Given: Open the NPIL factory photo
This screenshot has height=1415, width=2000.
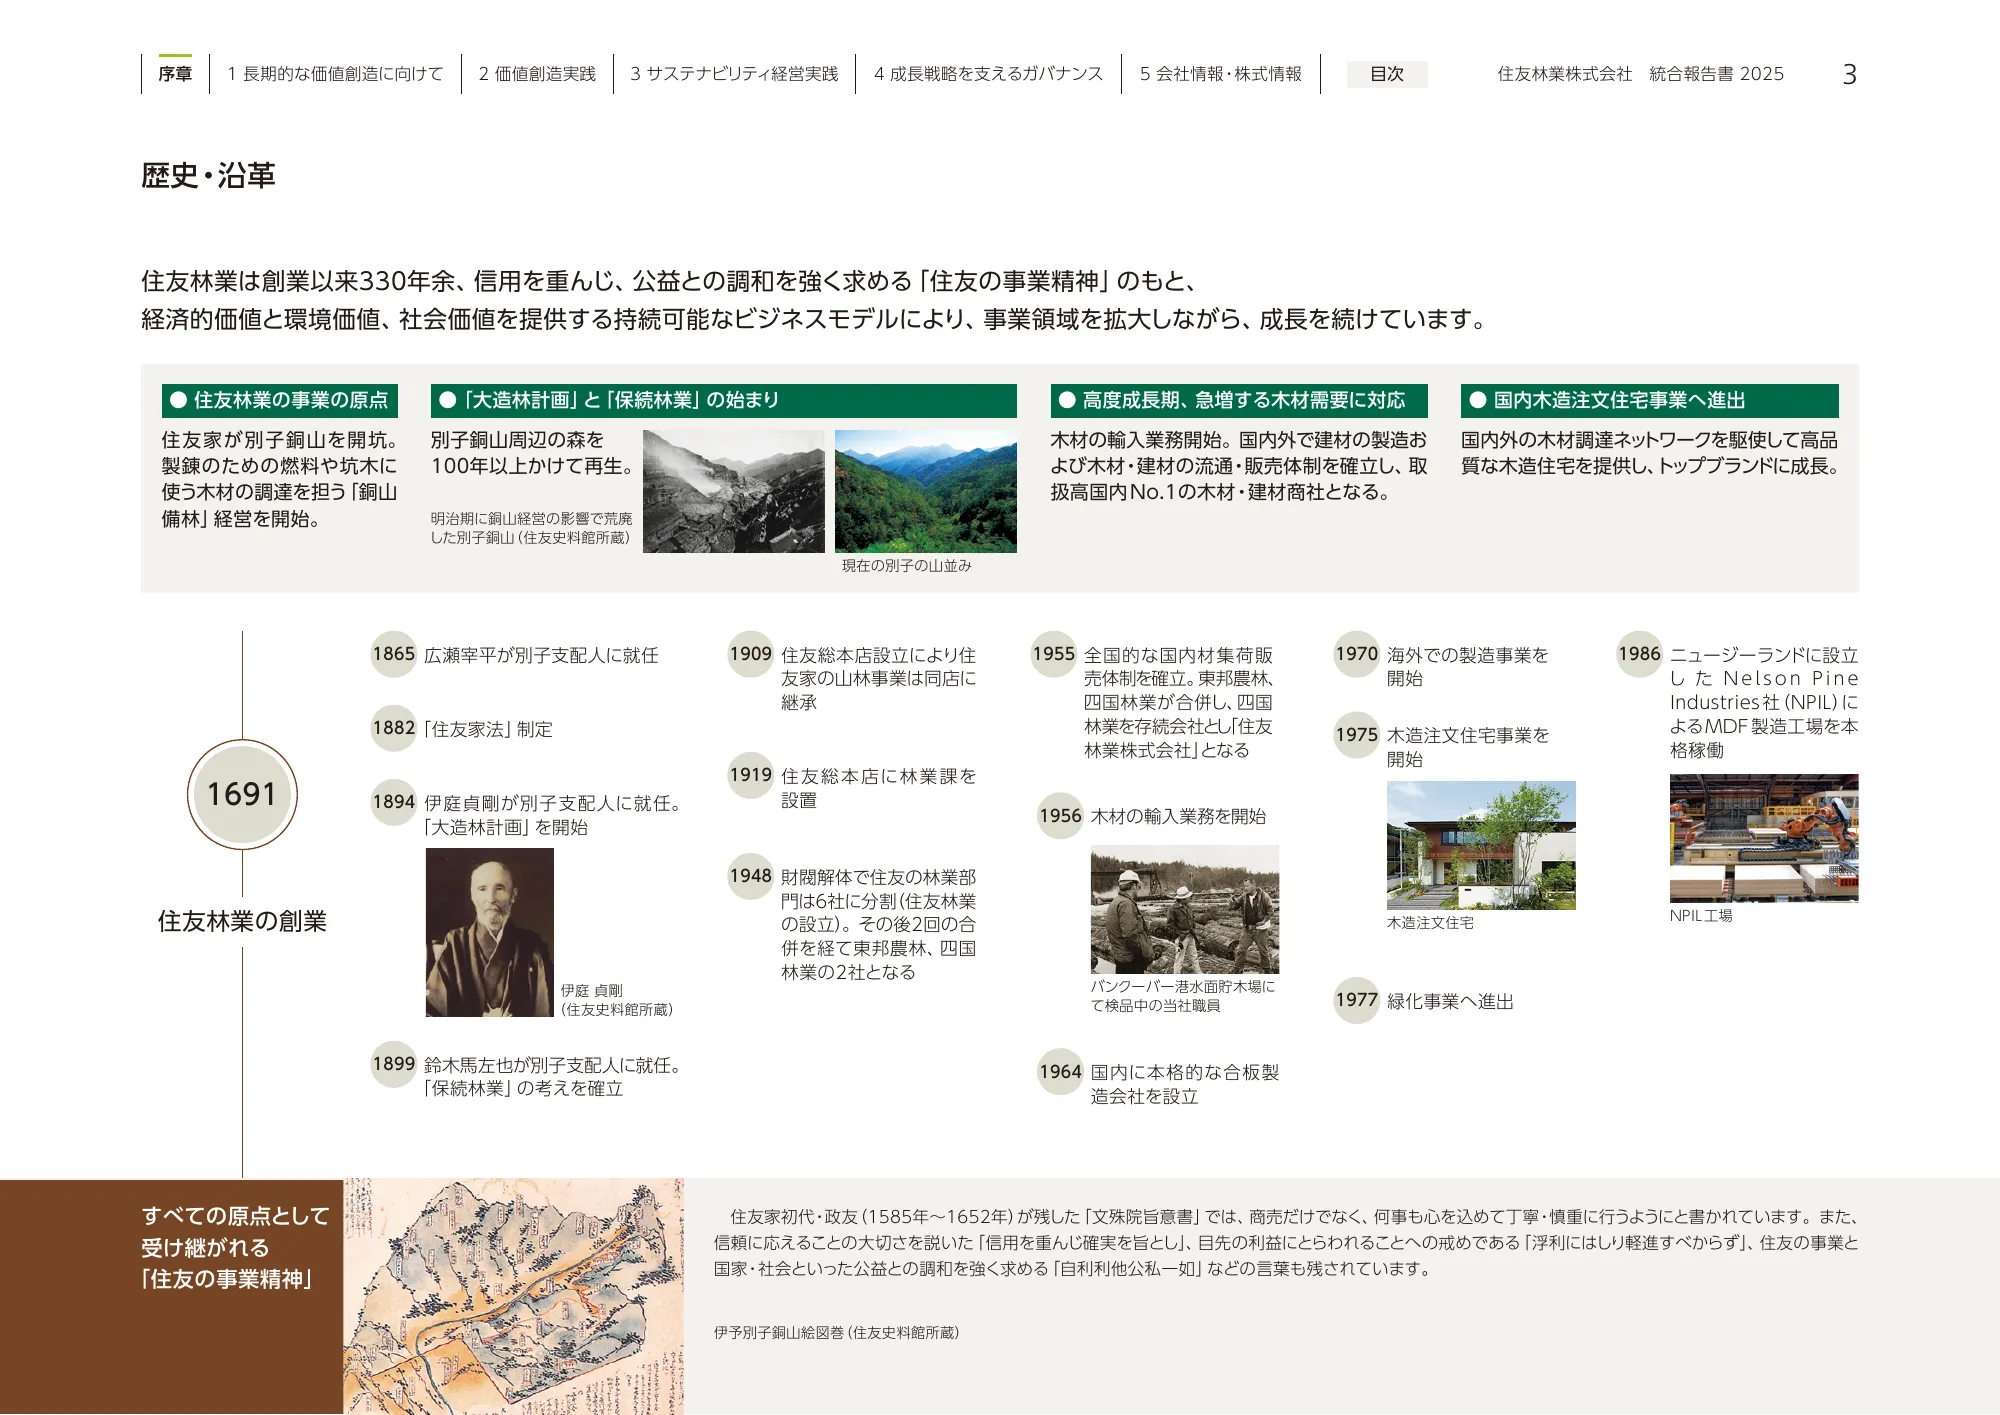Looking at the screenshot, I should tap(1763, 838).
